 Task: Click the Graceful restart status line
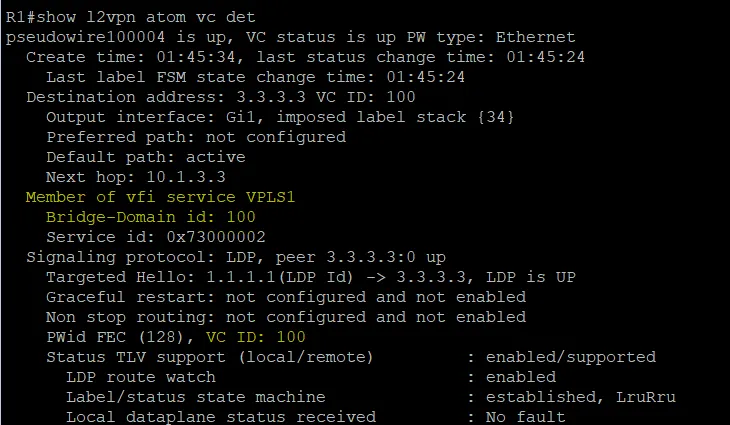[x=286, y=297]
